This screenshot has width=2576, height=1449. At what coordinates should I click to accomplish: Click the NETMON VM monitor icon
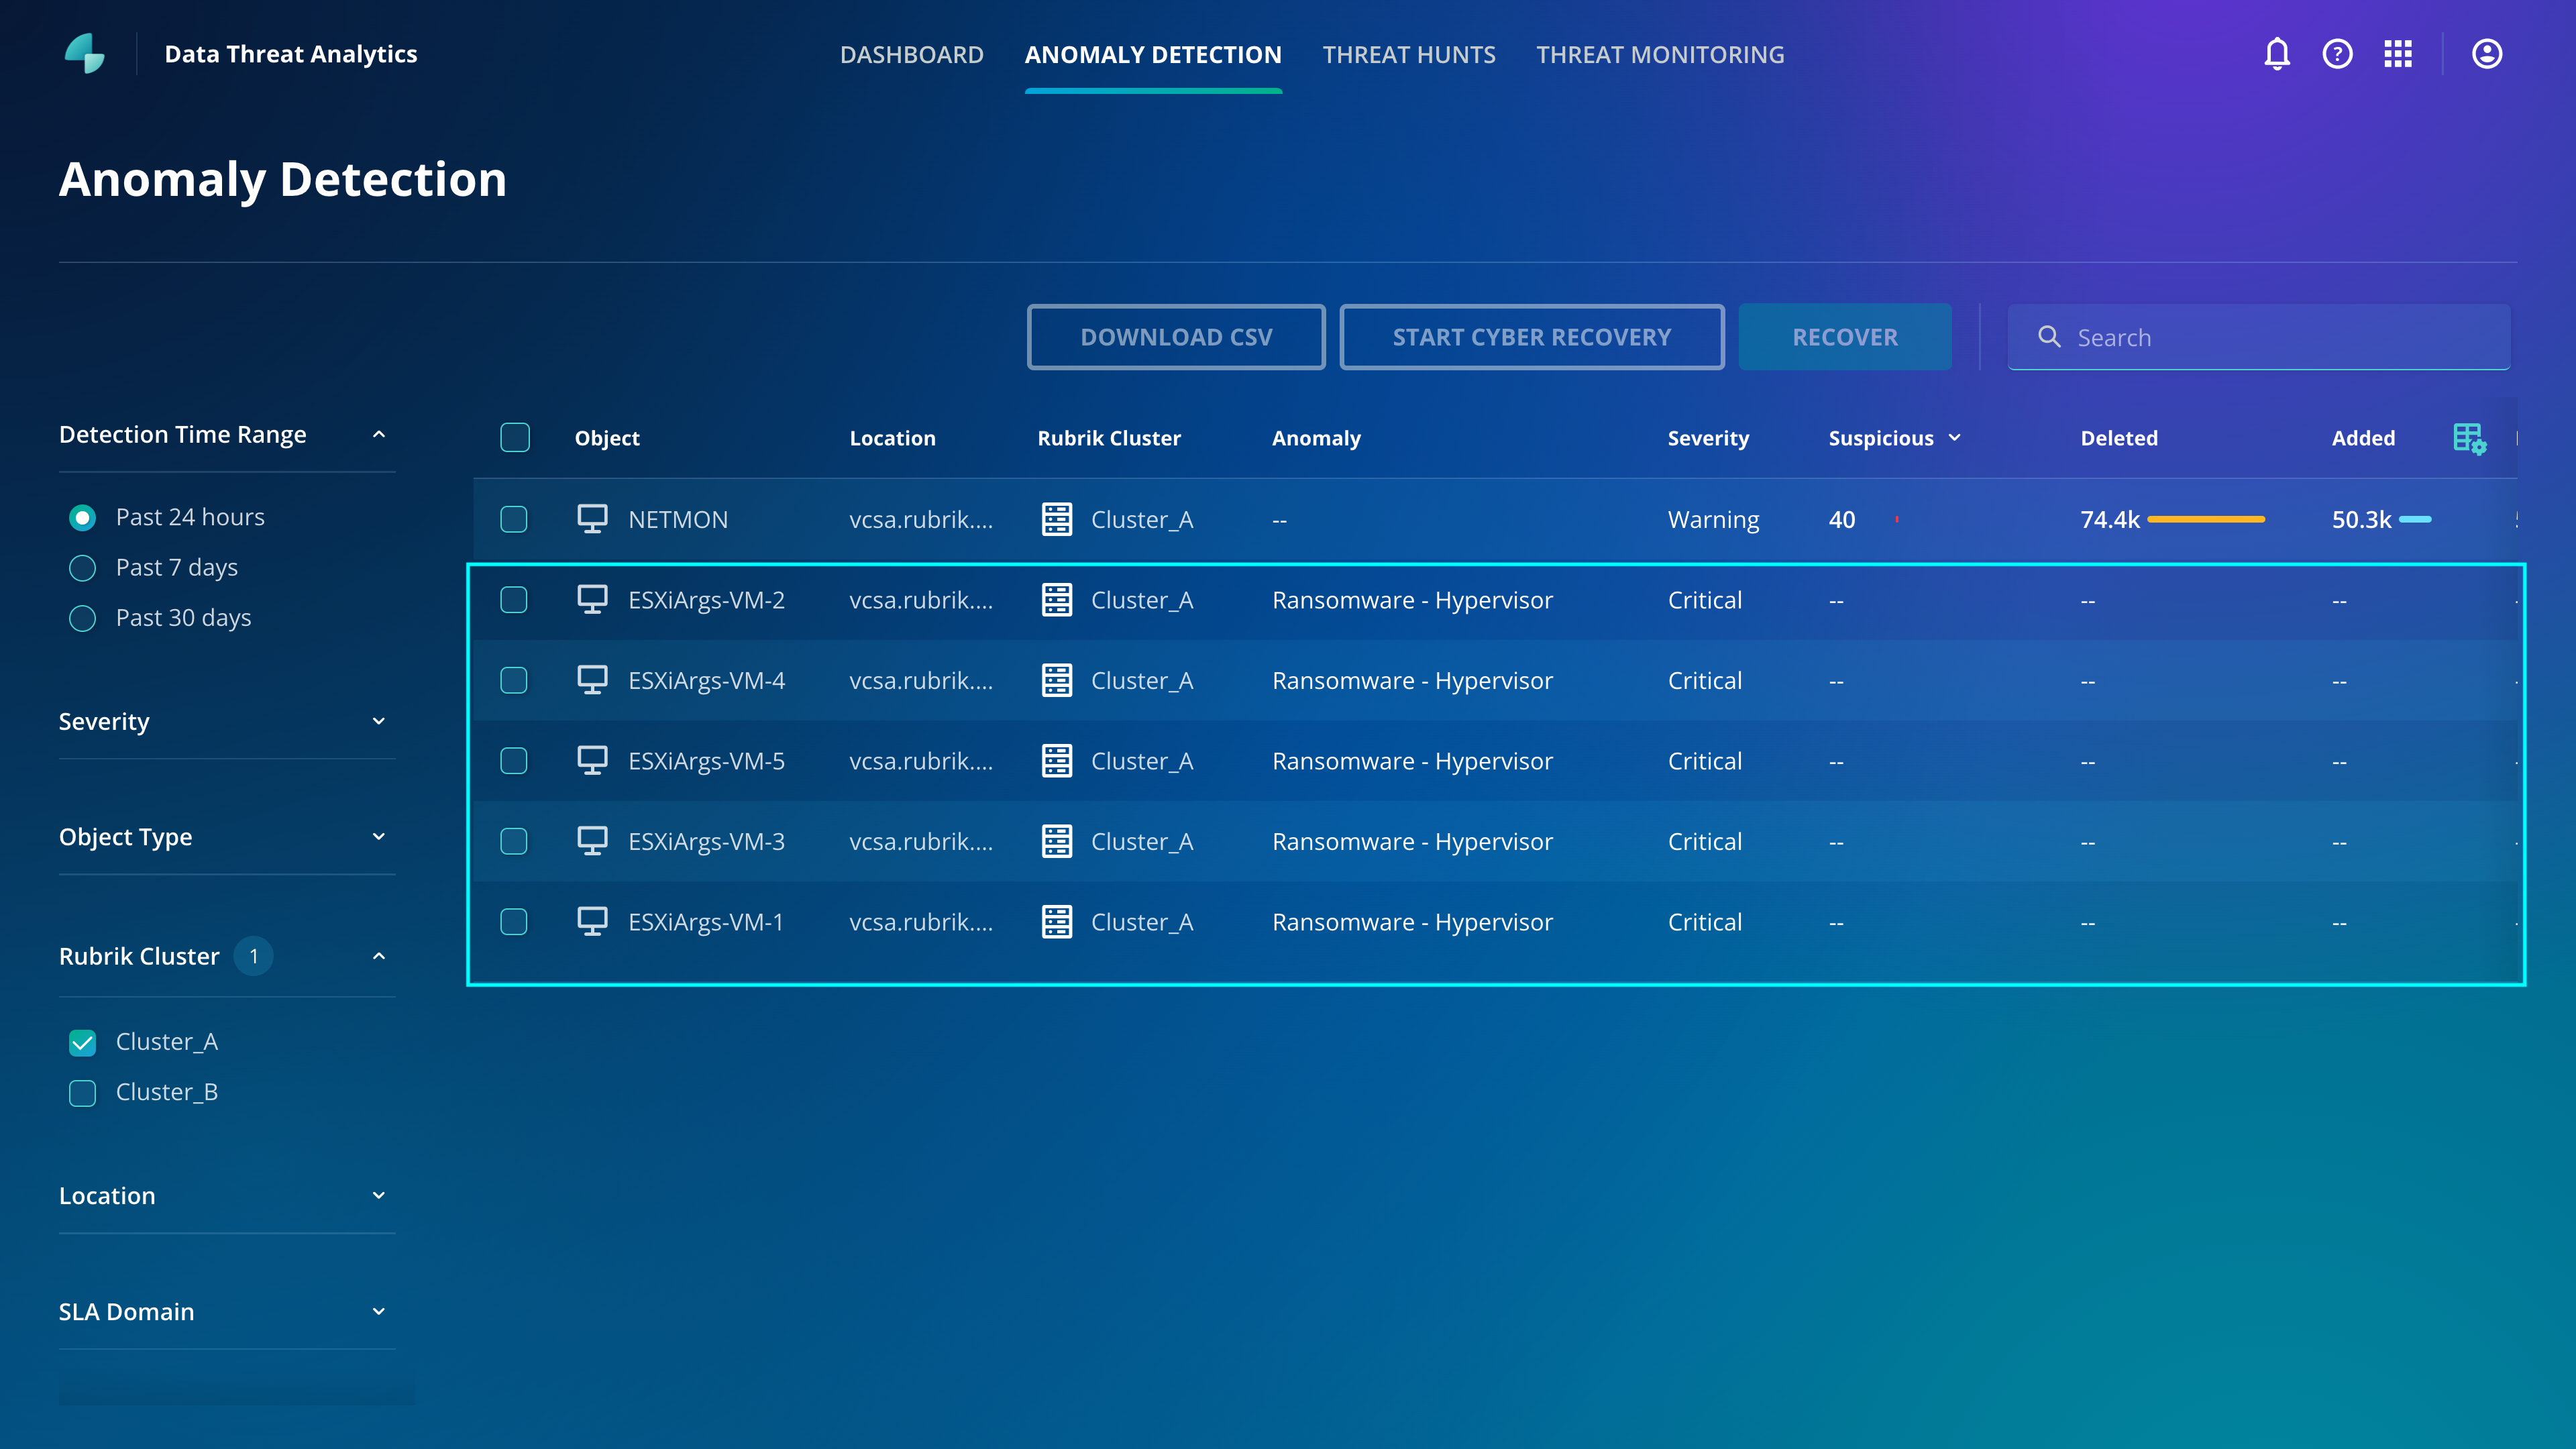592,518
